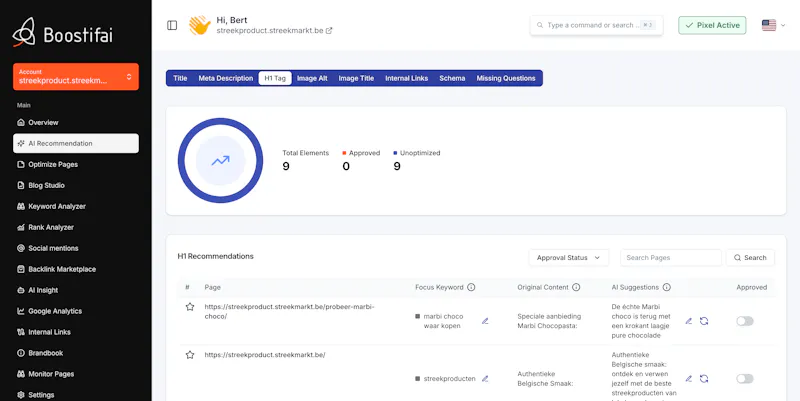Star the probeer-marbi-choco page row
The width and height of the screenshot is (800, 401).
pyautogui.click(x=190, y=307)
